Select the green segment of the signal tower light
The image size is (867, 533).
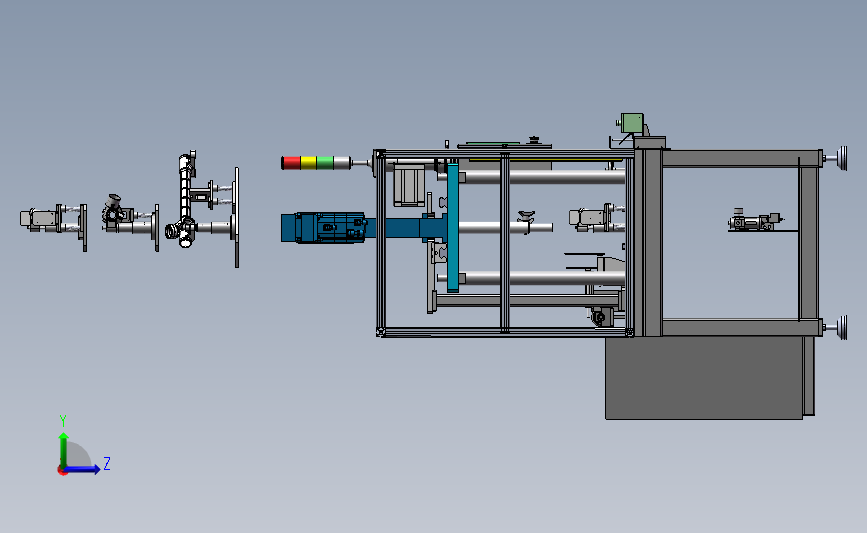(x=325, y=163)
